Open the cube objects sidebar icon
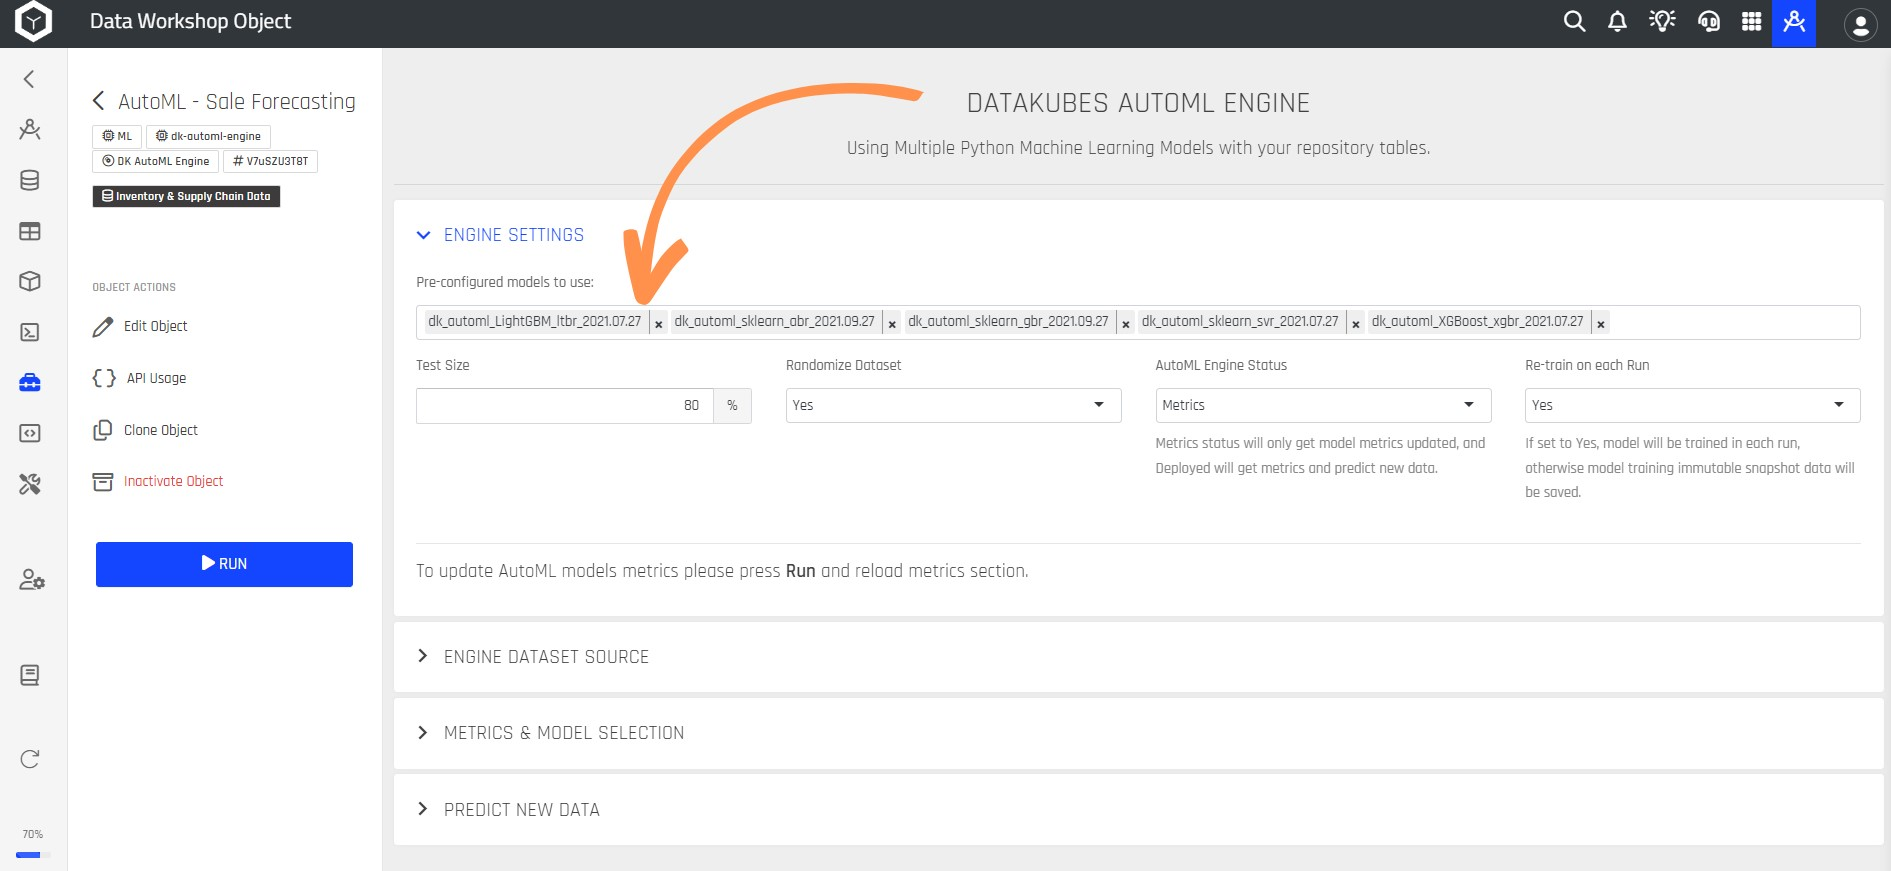Viewport: 1891px width, 871px height. click(x=30, y=281)
